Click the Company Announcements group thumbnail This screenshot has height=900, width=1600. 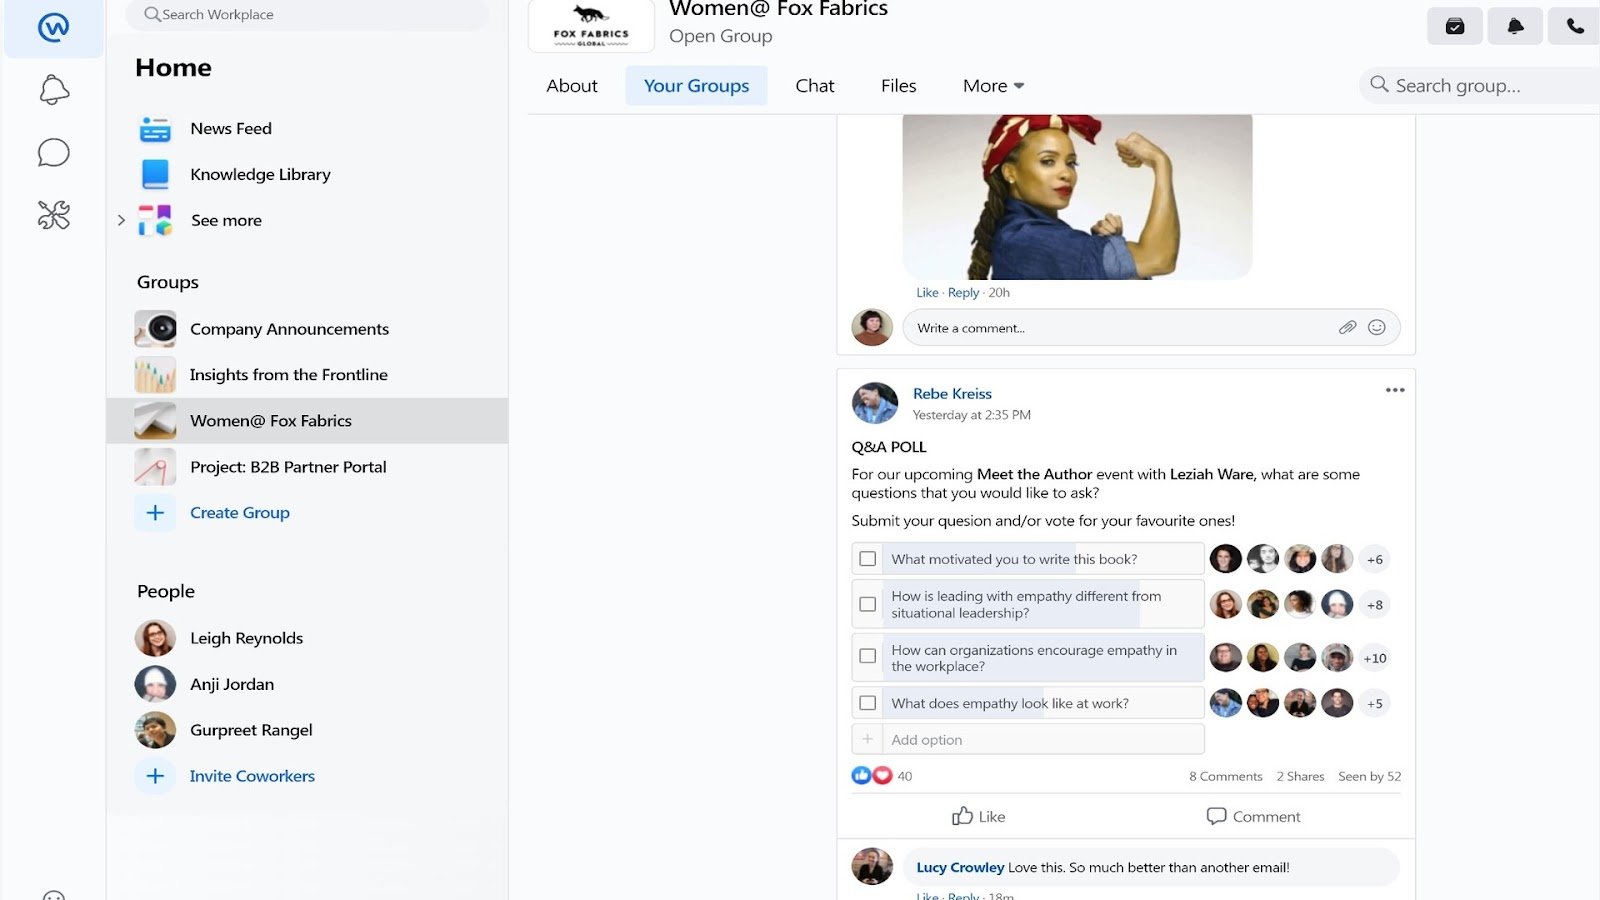tap(155, 329)
